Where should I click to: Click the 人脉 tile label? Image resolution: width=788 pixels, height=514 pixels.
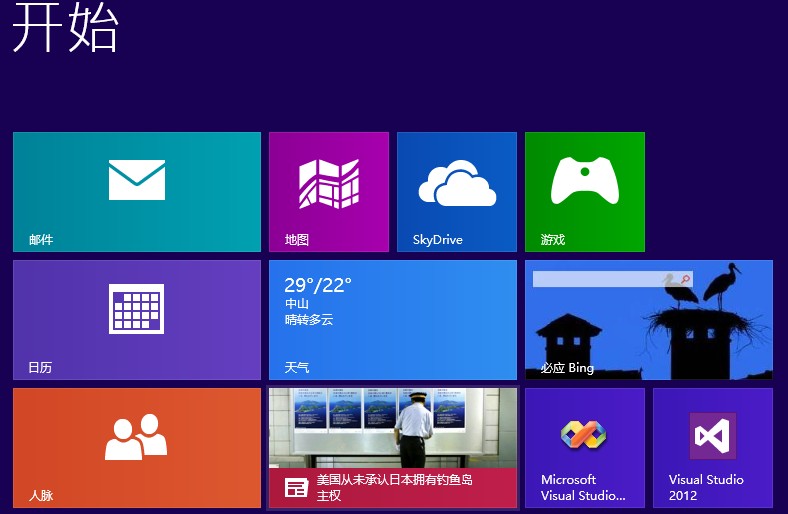pyautogui.click(x=41, y=495)
